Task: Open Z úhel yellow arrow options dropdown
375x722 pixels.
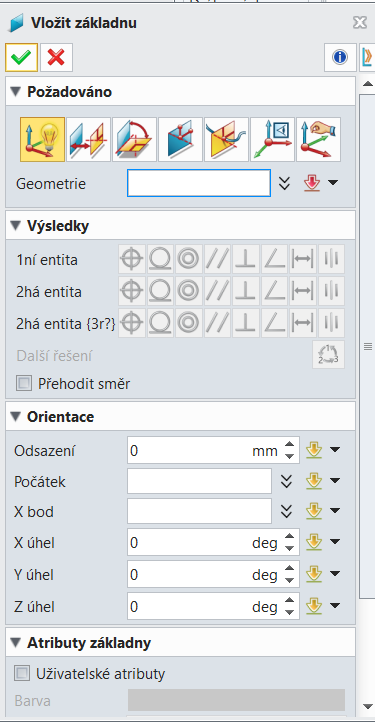Action: 334,606
